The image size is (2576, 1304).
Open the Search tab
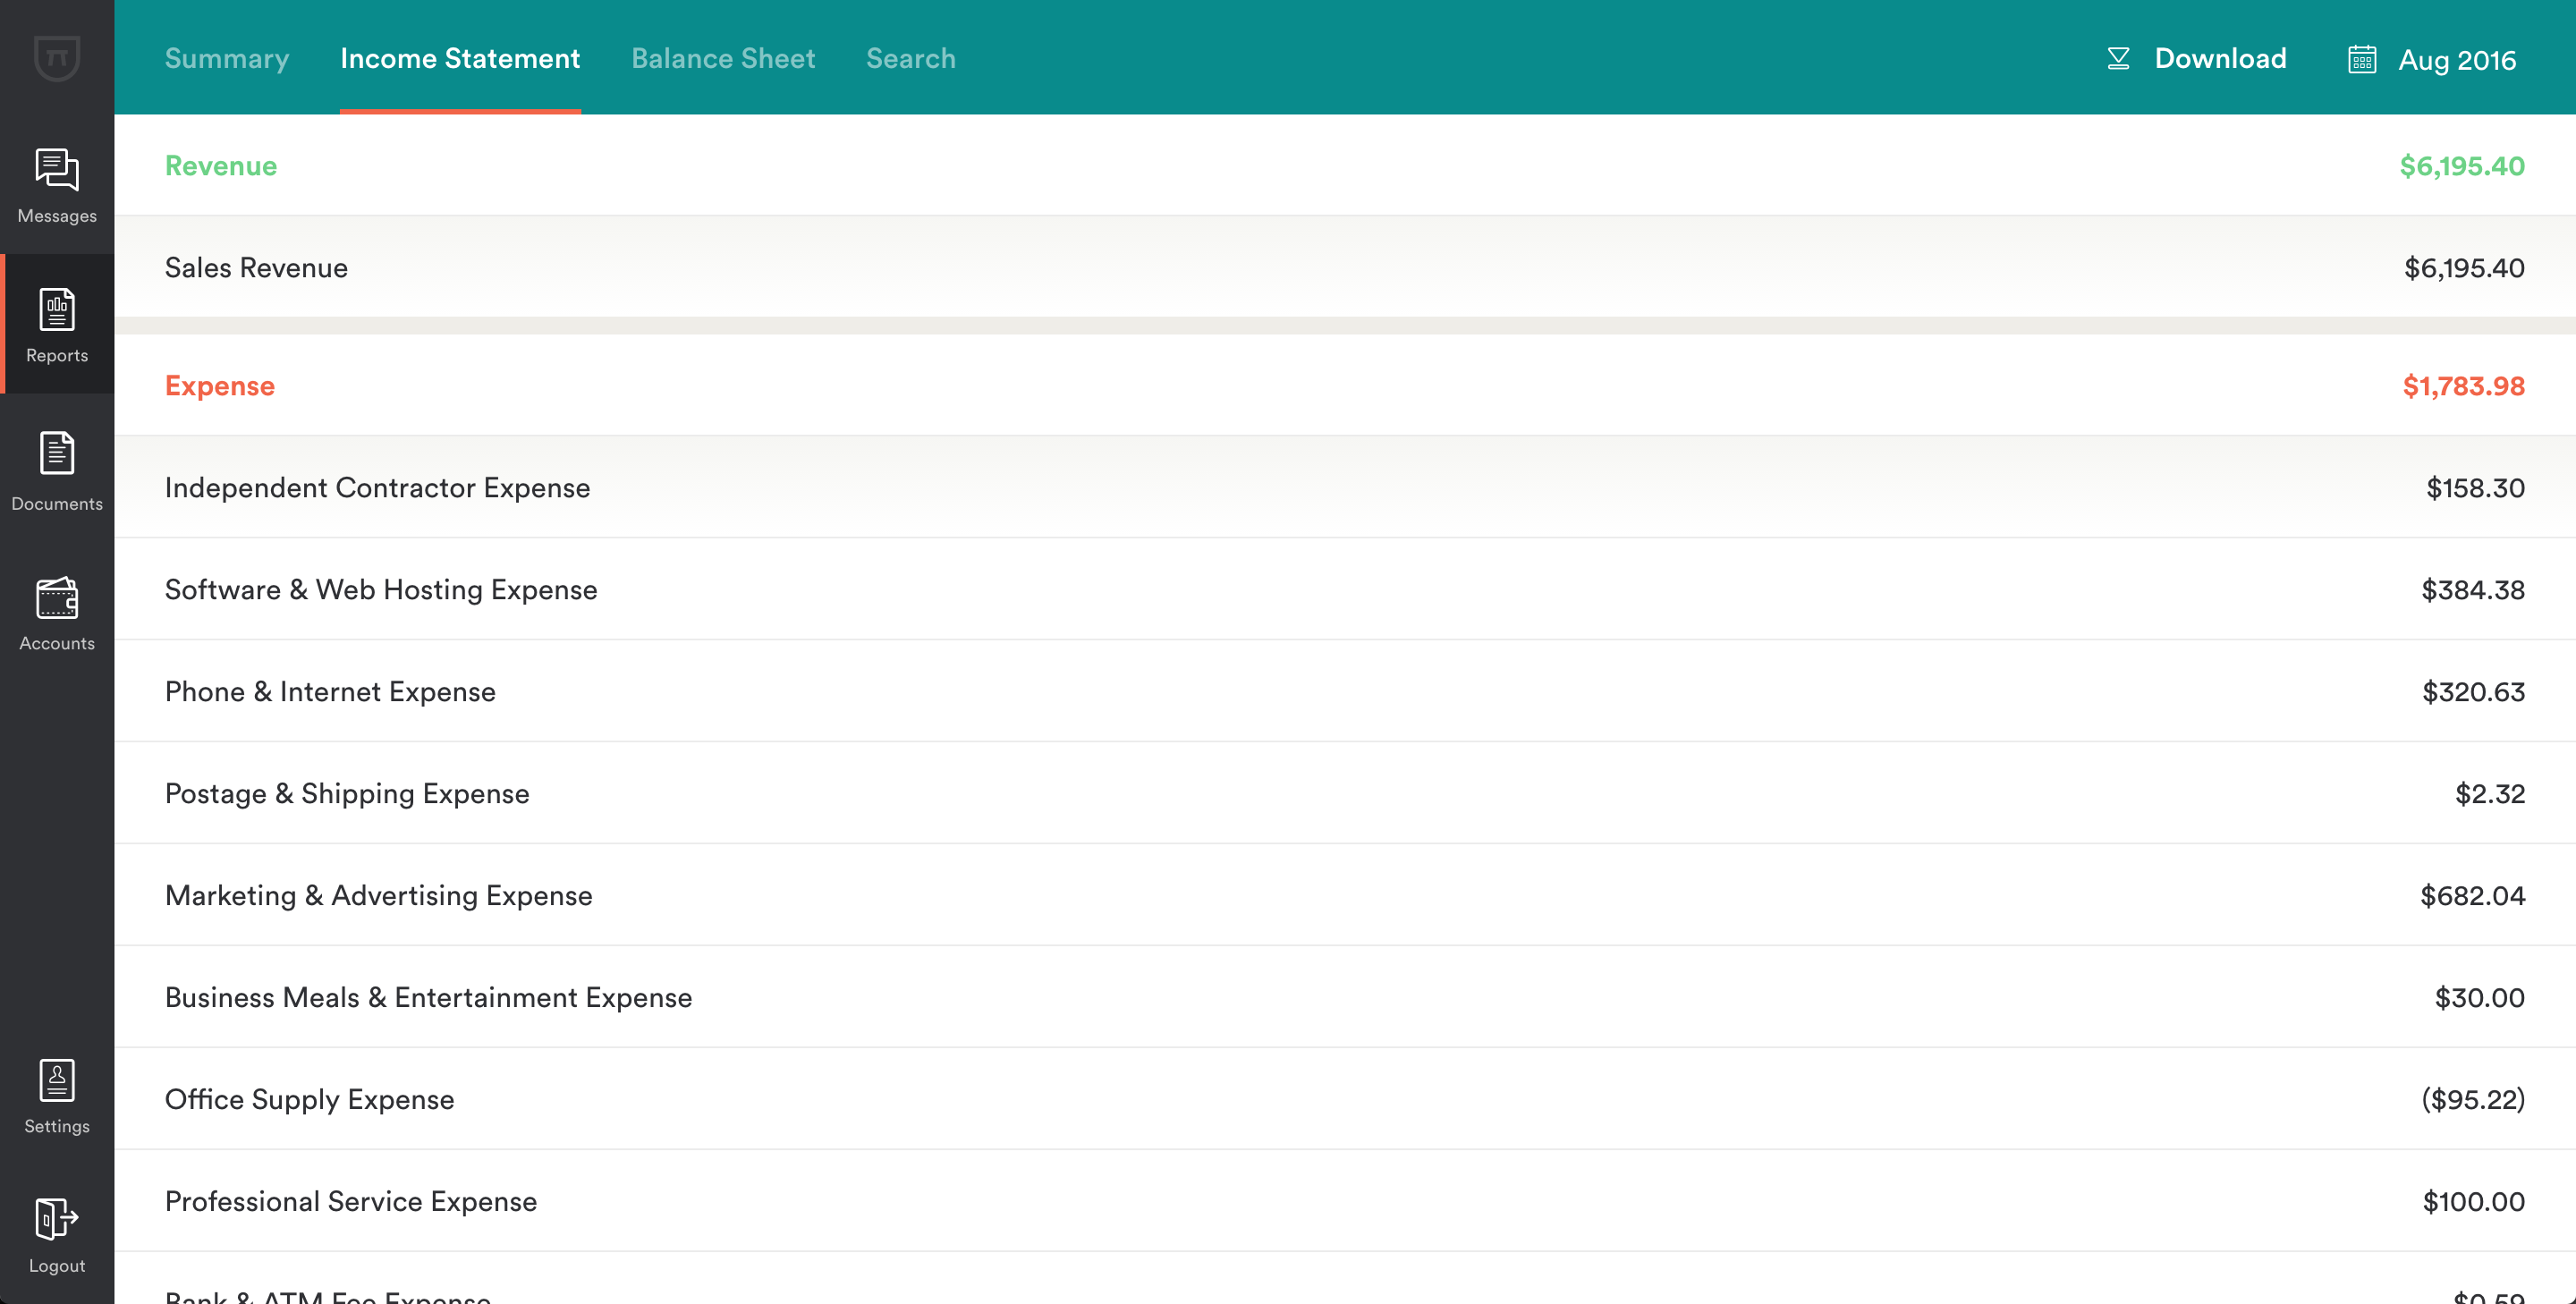point(910,58)
